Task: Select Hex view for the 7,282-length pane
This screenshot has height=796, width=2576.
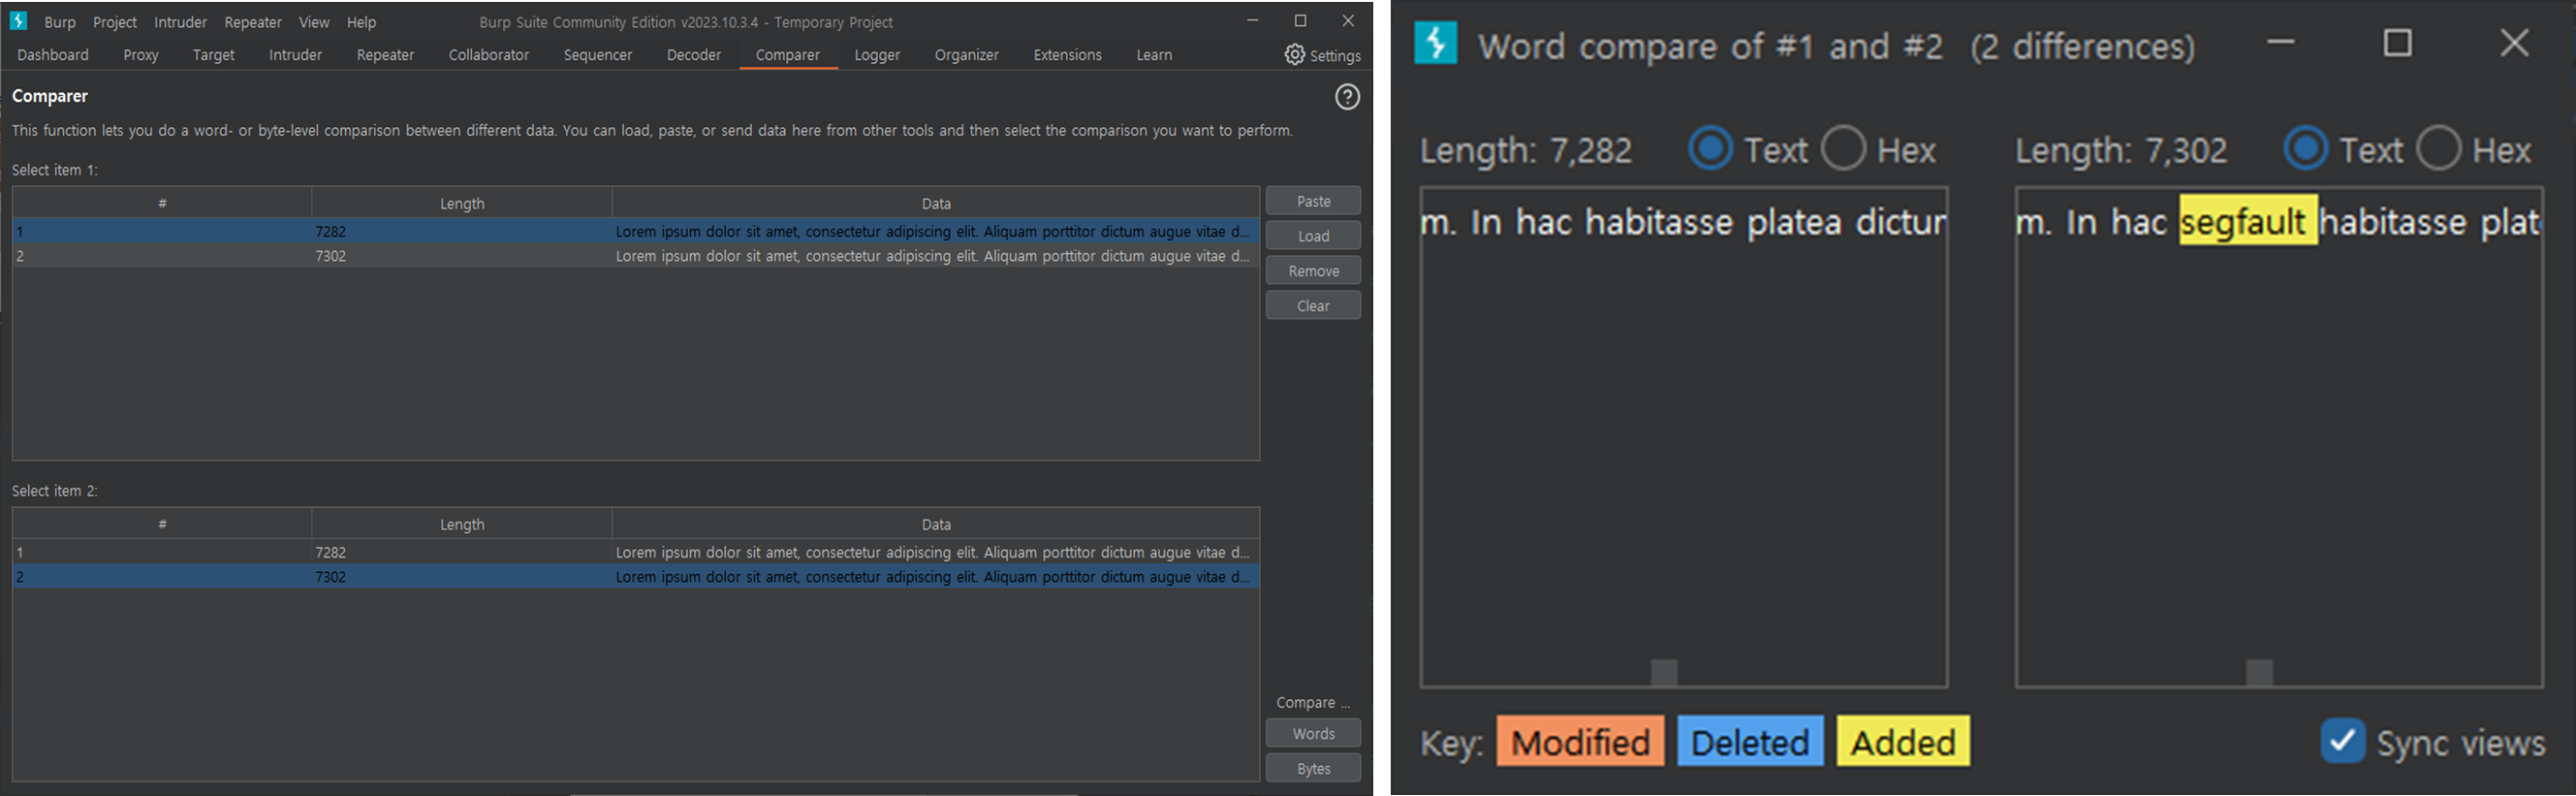Action: tap(1843, 149)
